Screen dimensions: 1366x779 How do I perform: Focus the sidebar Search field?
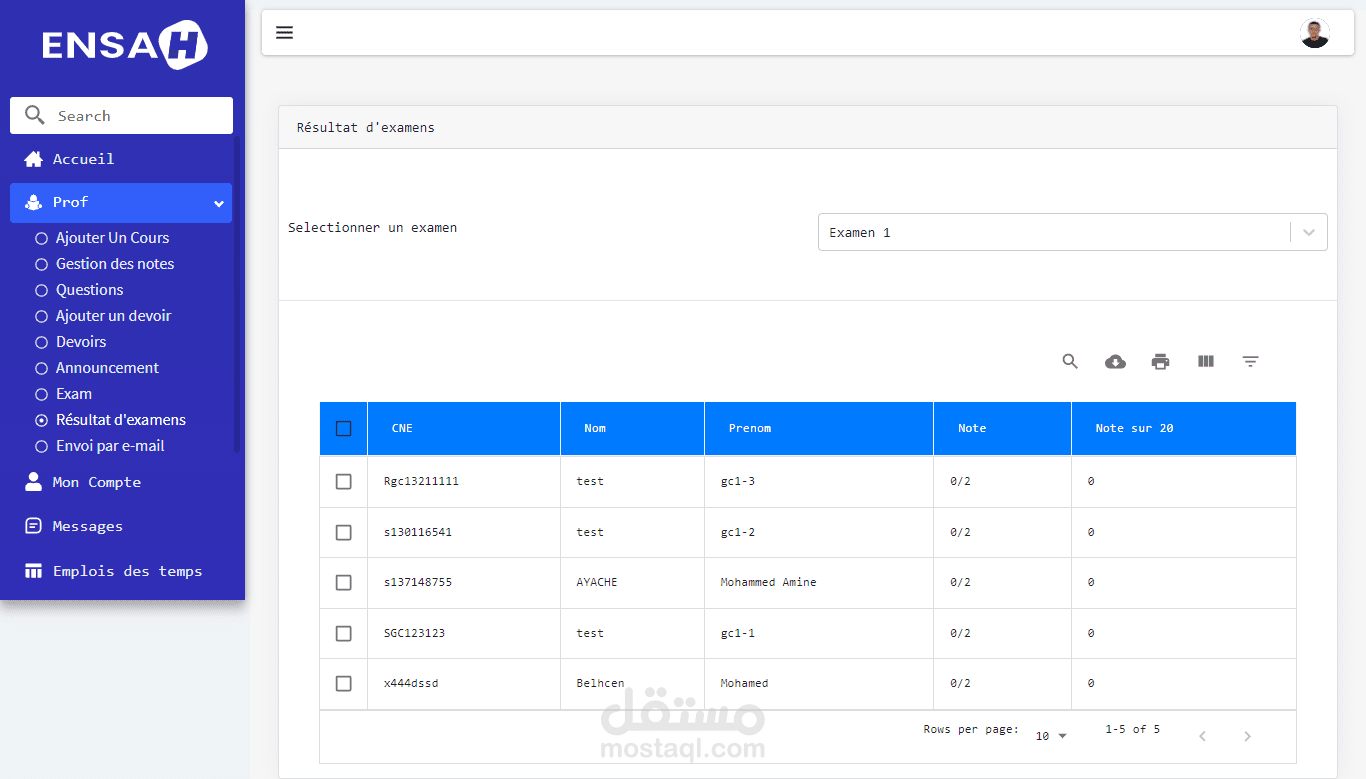click(121, 115)
